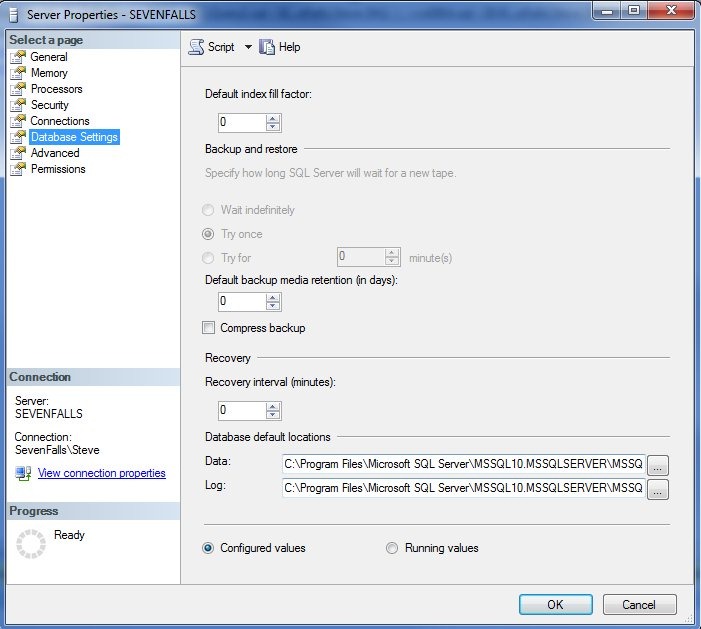Viewport: 701px width, 629px height.
Task: Increase the default index fill factor
Action: coord(273,118)
